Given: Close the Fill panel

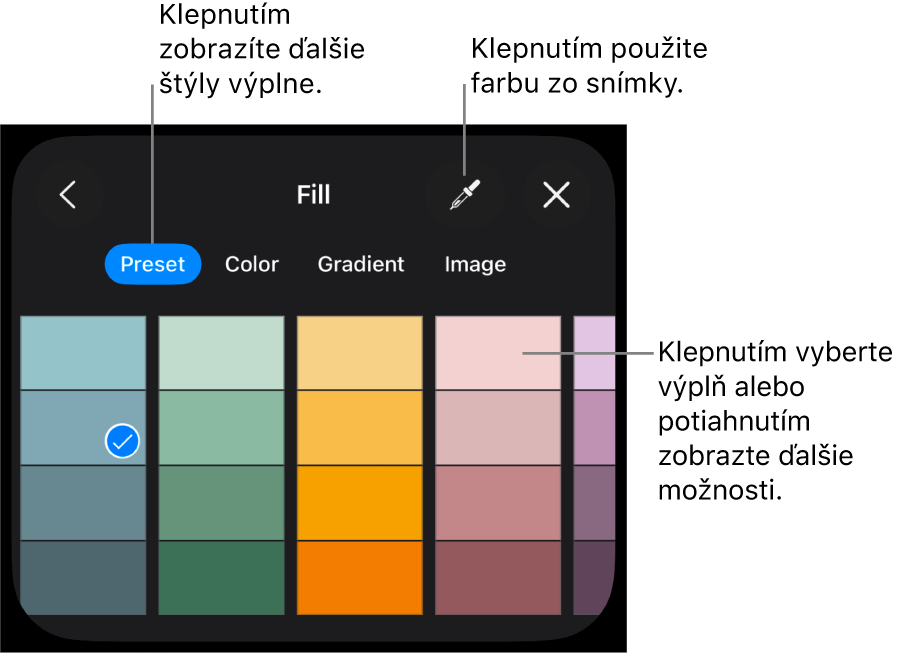Looking at the screenshot, I should point(556,195).
